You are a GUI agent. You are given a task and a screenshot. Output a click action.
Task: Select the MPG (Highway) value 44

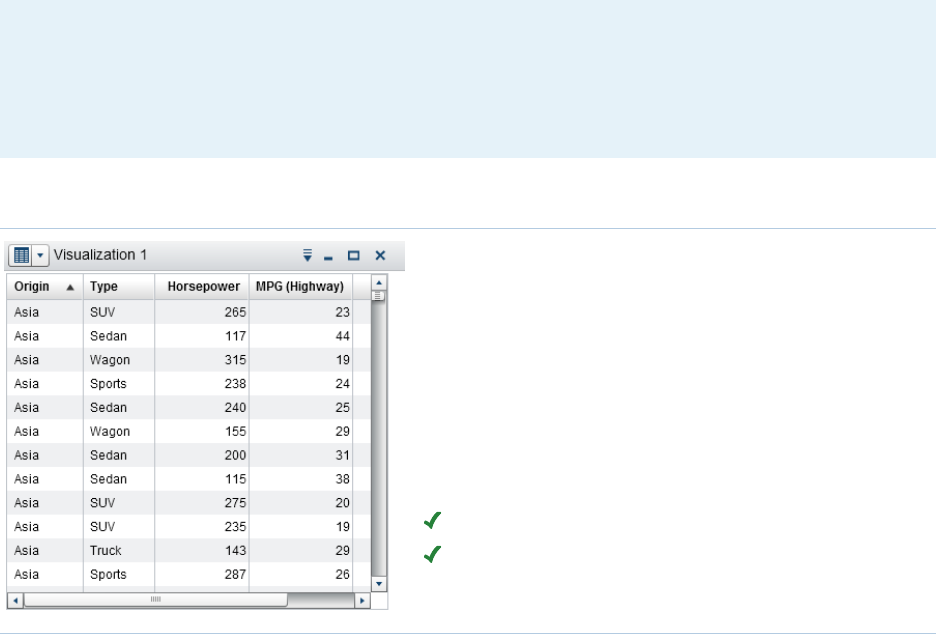(343, 336)
